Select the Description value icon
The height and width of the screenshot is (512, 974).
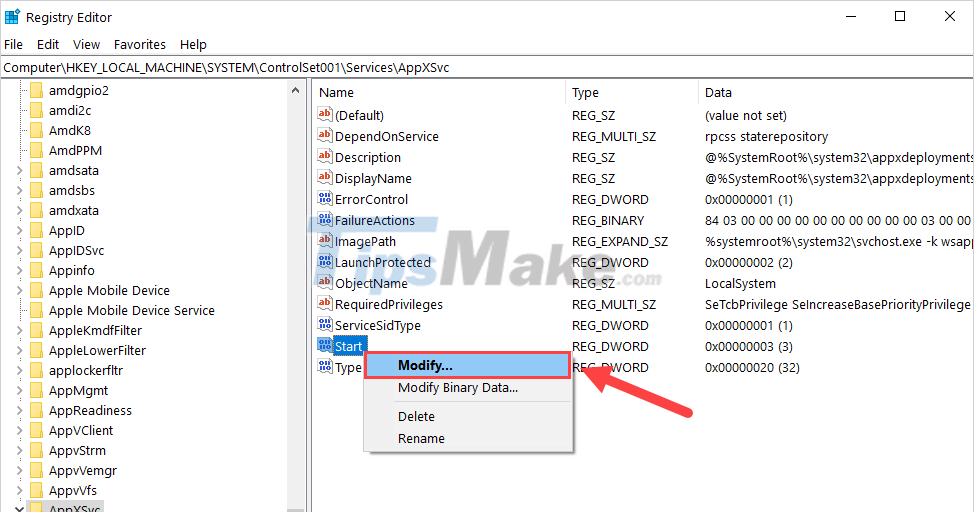(x=324, y=157)
